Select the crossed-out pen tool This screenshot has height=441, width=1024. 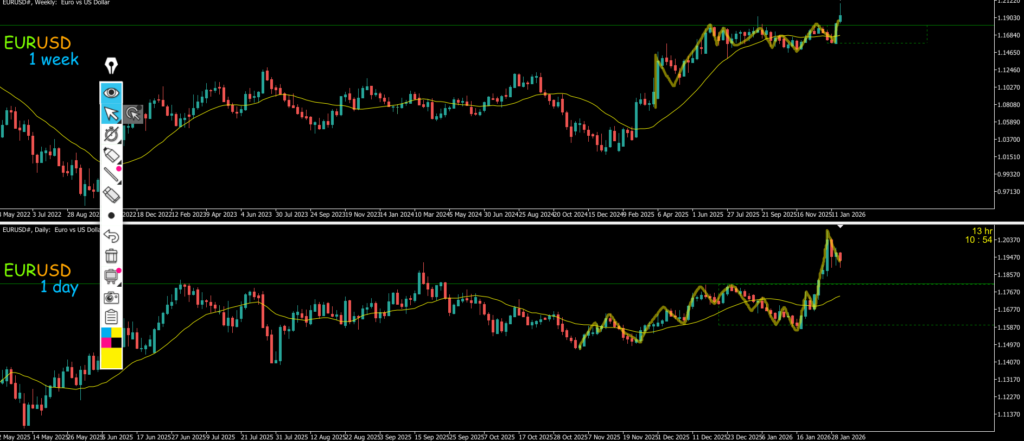pos(111,134)
